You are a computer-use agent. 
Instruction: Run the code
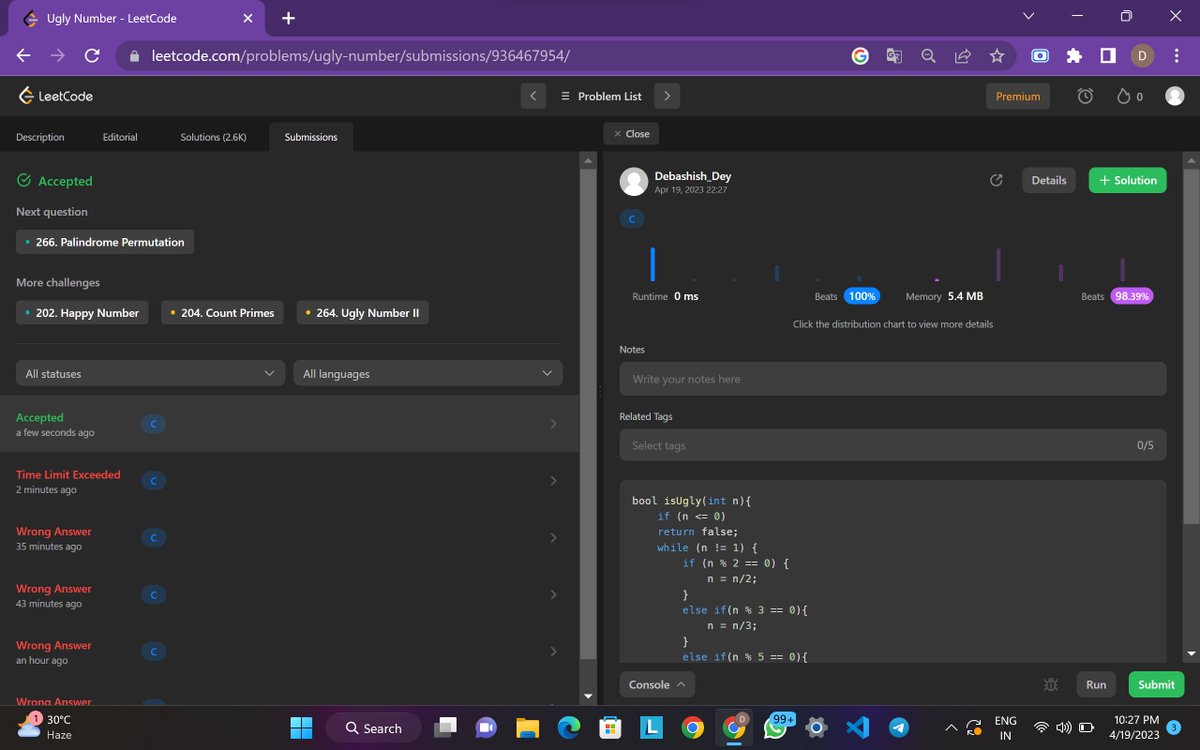pyautogui.click(x=1097, y=685)
